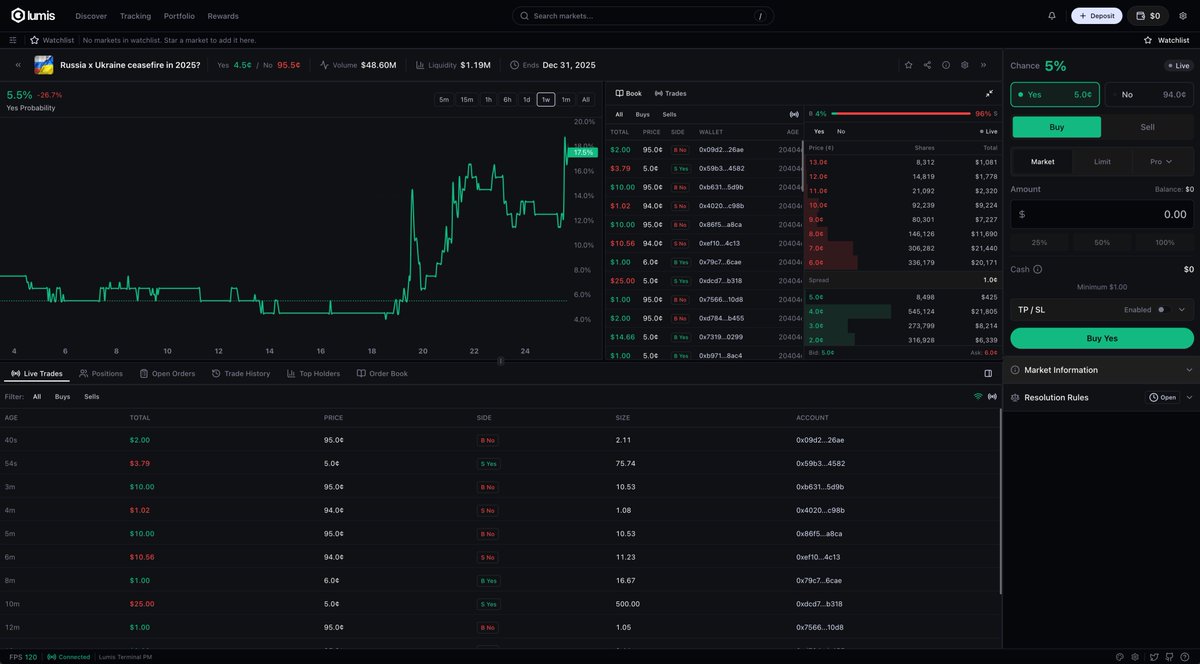Show the No order book side
Screen dimensions: 1200x664
pos(841,131)
